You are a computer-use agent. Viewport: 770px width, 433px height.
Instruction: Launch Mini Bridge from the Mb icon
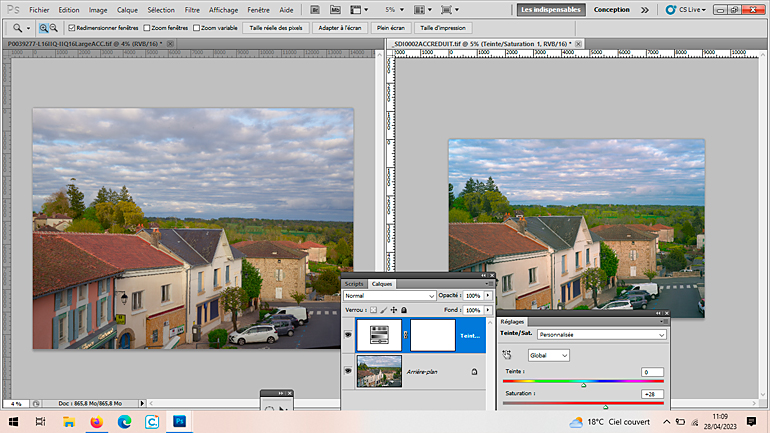[335, 10]
